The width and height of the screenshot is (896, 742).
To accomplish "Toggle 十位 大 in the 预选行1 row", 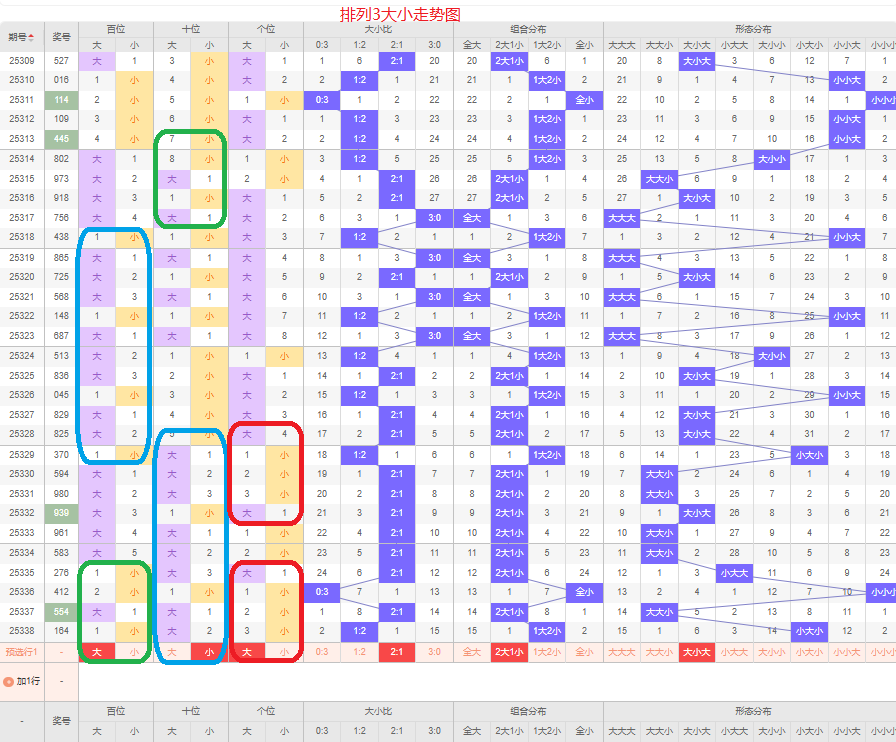I will (172, 652).
